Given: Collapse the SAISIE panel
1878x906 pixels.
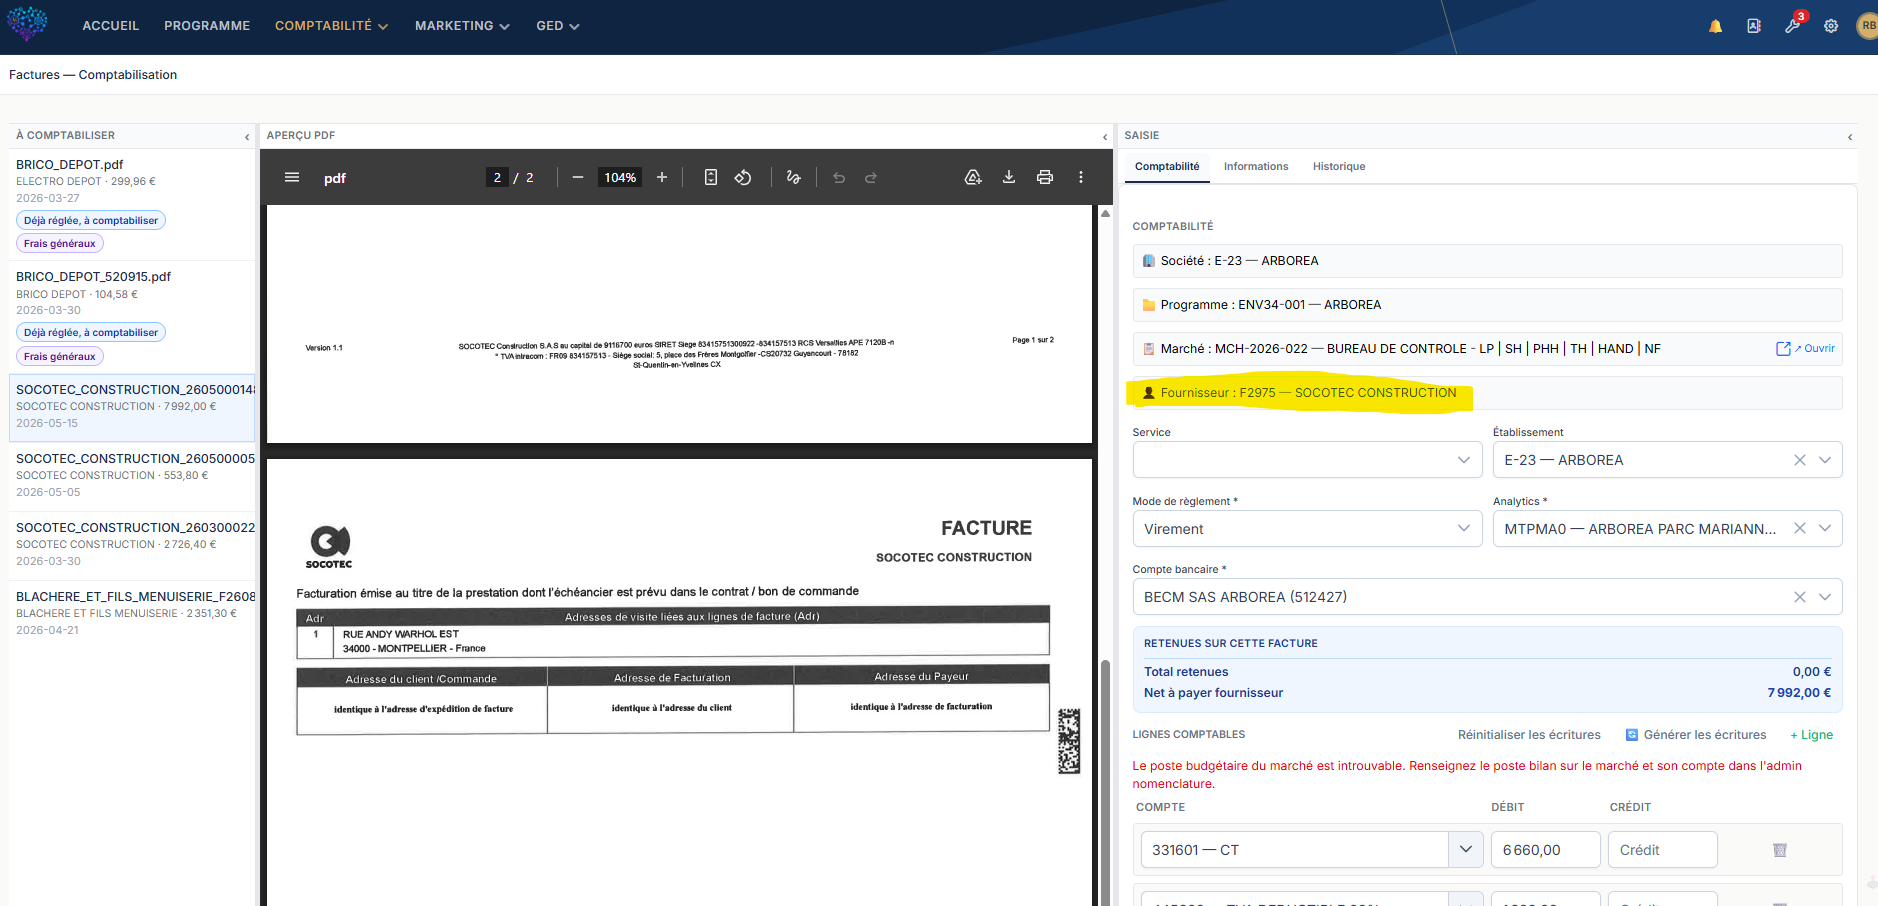Looking at the screenshot, I should click(x=1850, y=137).
